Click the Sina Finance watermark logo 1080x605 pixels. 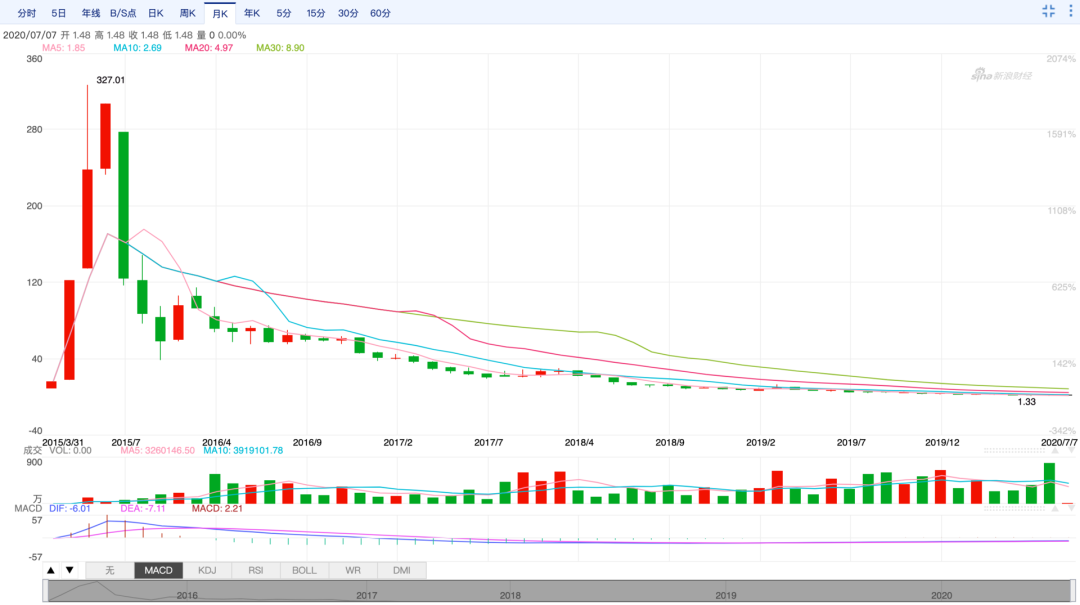coord(1002,76)
